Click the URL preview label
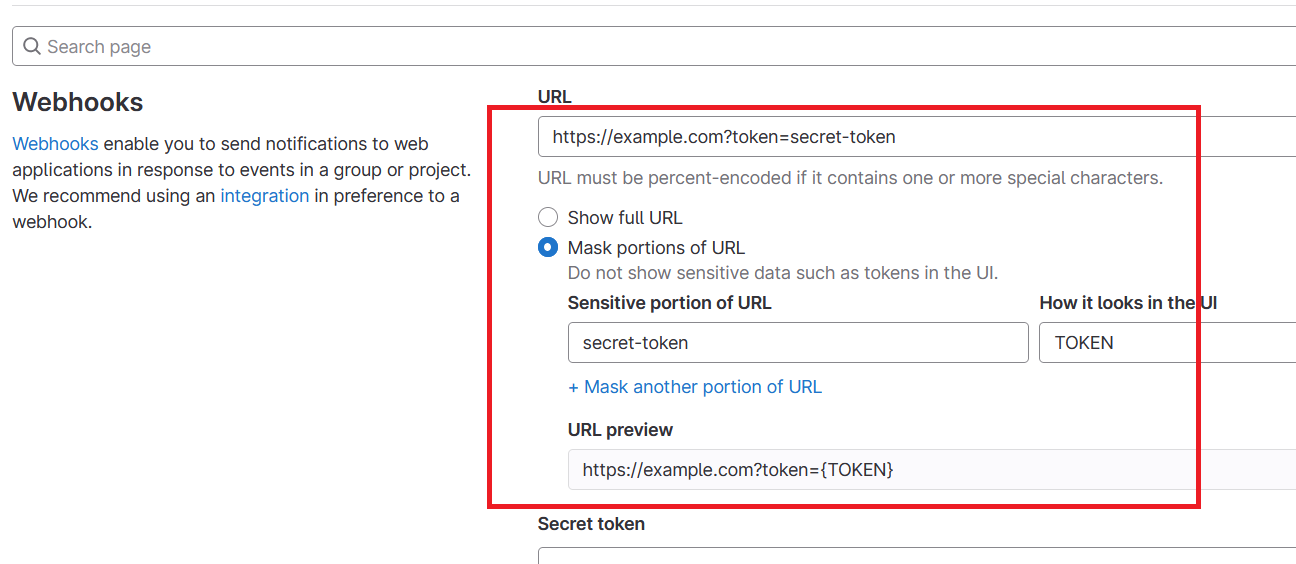The width and height of the screenshot is (1296, 564). [620, 430]
